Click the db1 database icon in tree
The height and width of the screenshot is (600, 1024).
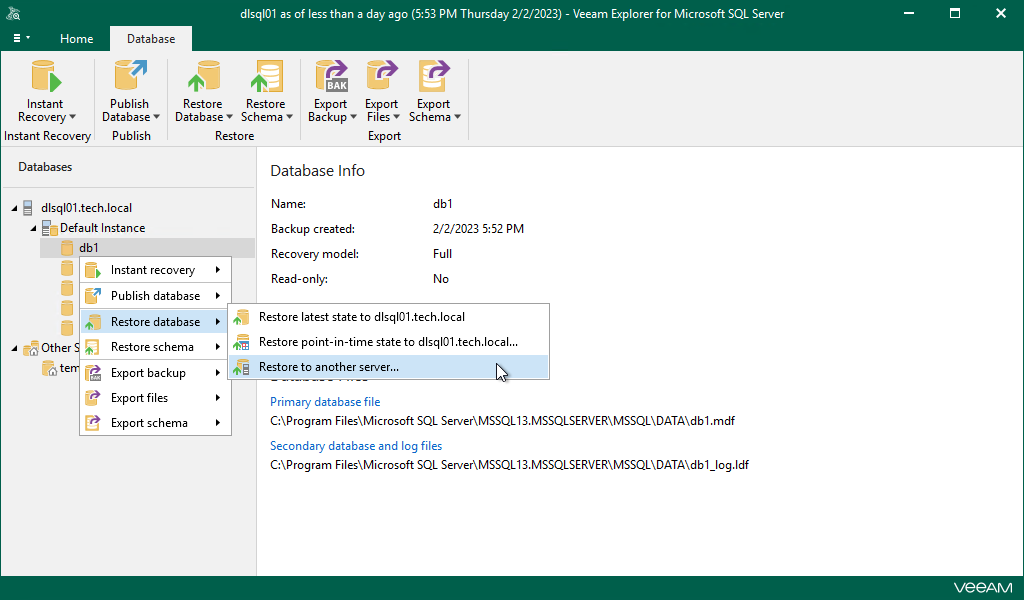coord(67,247)
